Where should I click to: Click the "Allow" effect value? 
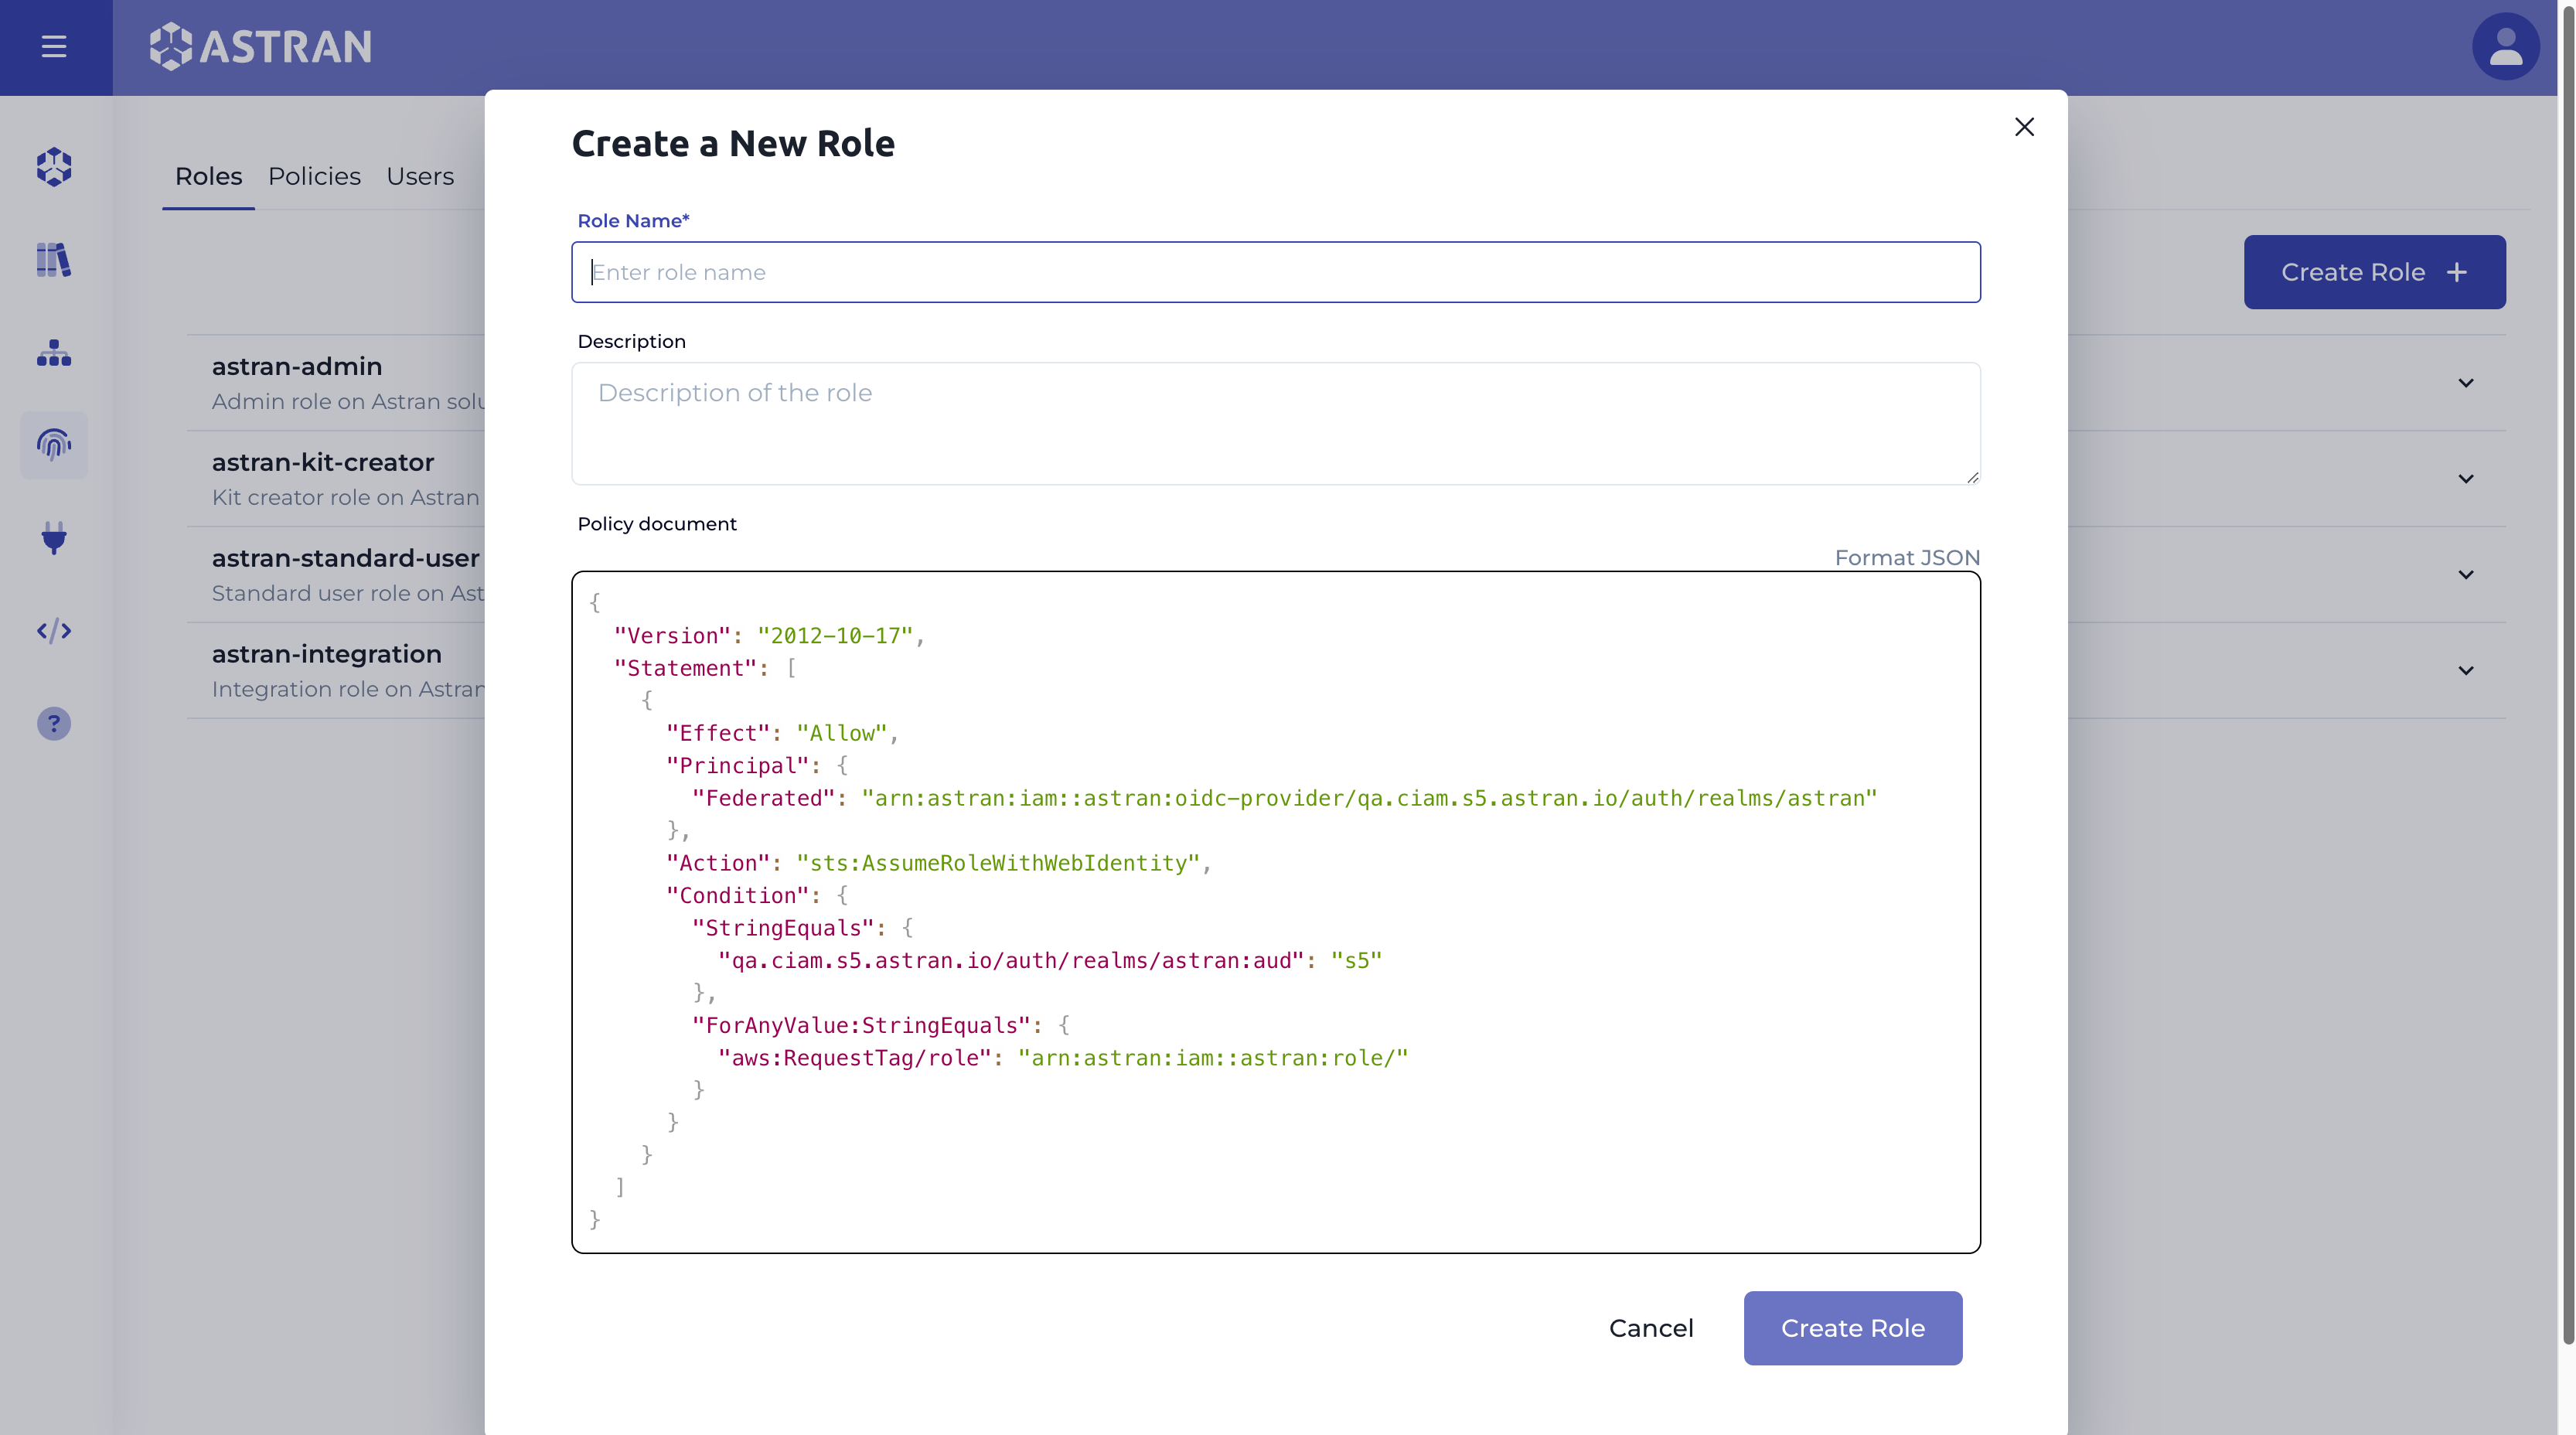coord(841,733)
